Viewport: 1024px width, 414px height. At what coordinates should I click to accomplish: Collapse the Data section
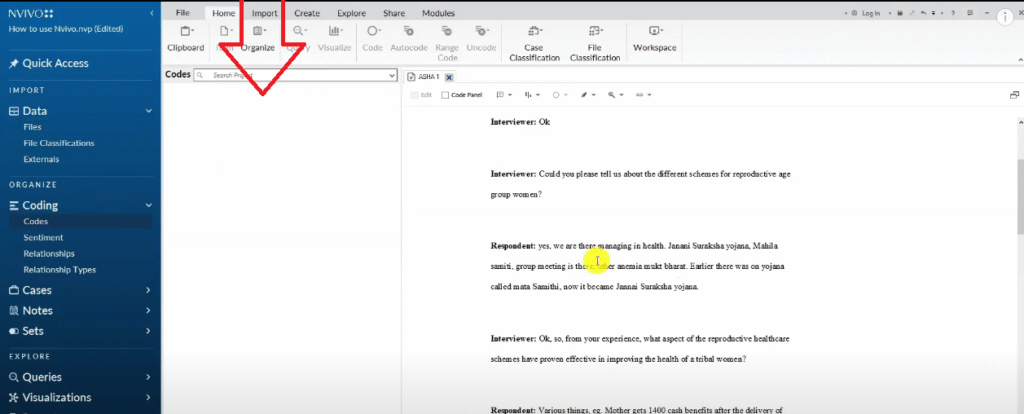point(148,111)
